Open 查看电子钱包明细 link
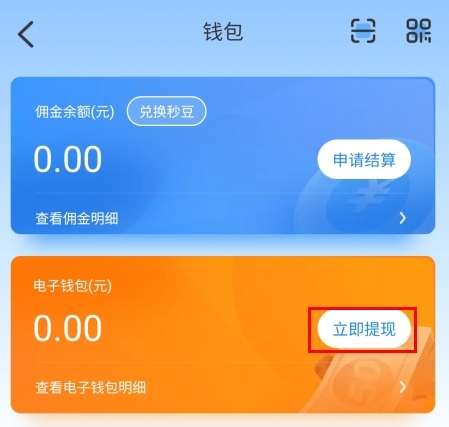Screen dimensions: 449x427 90,387
